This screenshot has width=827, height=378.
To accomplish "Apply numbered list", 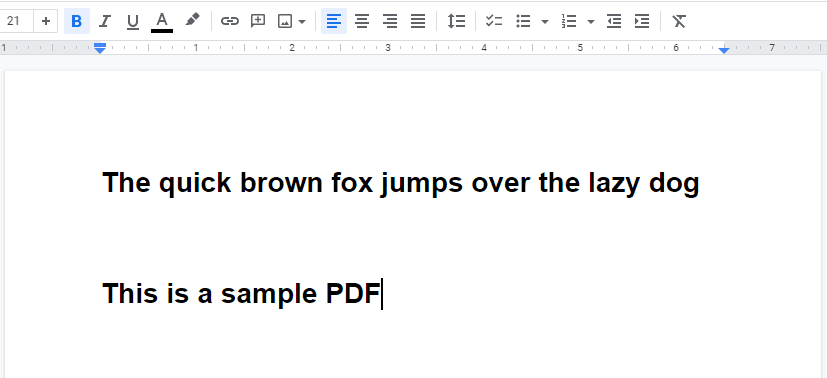I will tap(569, 21).
